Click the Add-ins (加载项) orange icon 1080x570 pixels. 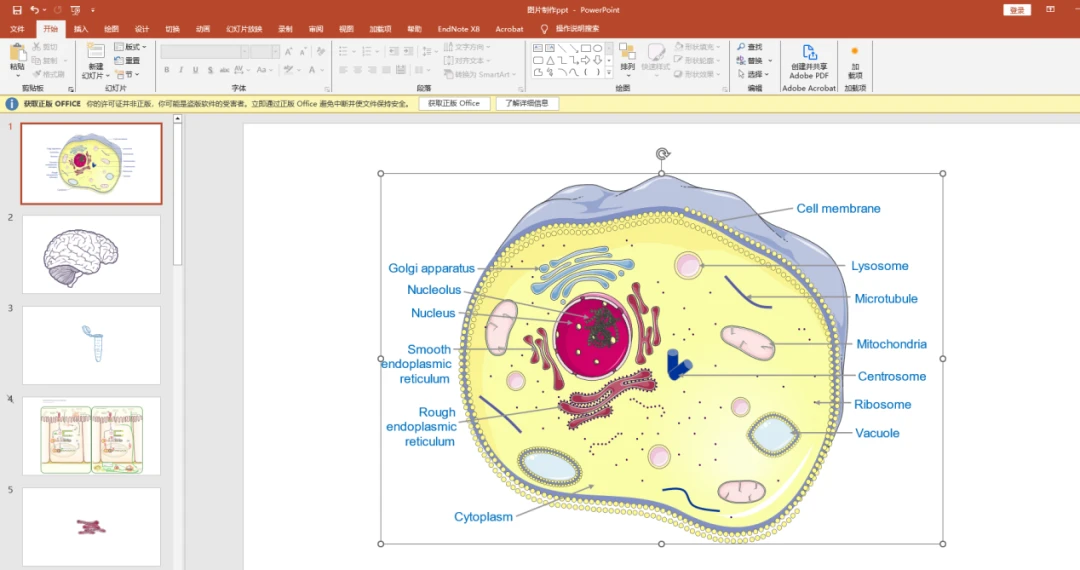(855, 51)
